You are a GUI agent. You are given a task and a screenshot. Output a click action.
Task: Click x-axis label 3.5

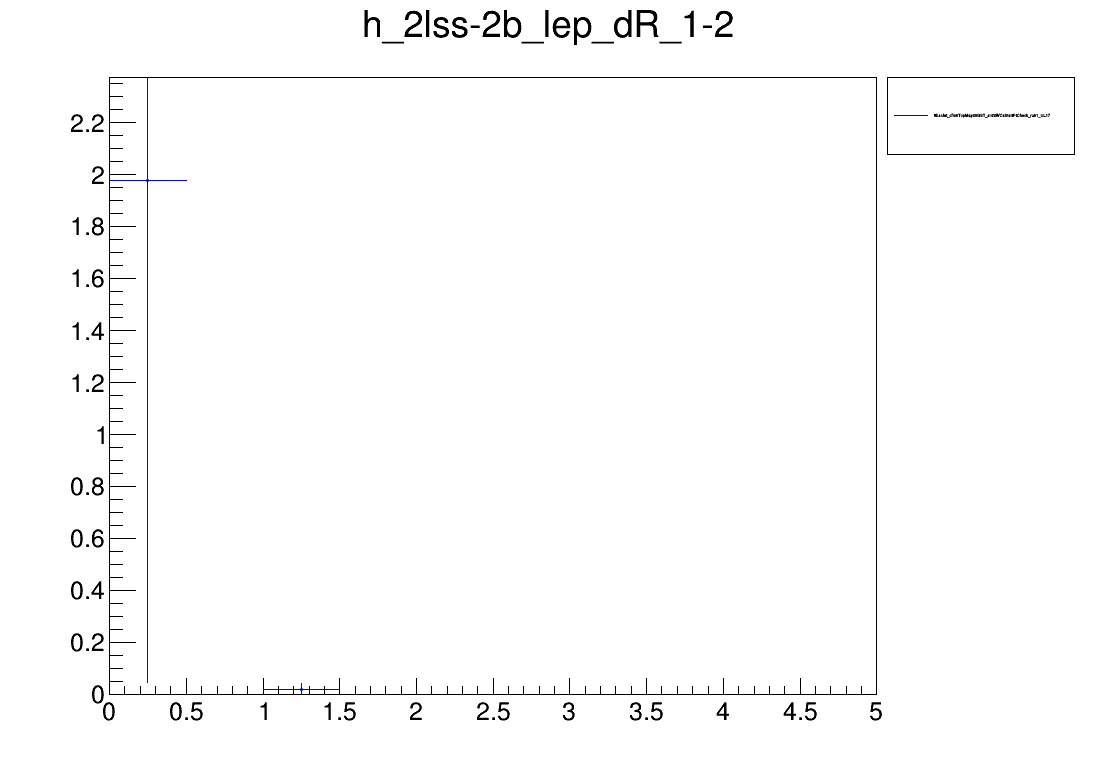coord(646,713)
